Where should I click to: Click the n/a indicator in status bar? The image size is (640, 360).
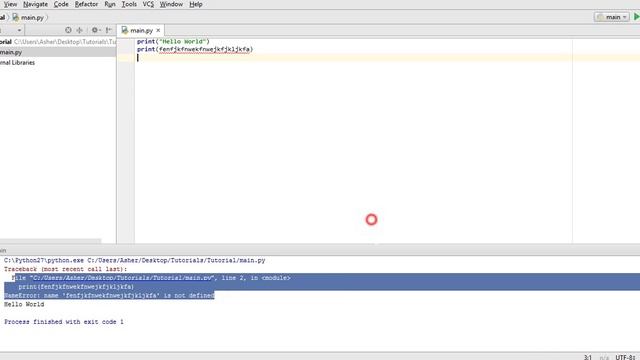(604, 357)
